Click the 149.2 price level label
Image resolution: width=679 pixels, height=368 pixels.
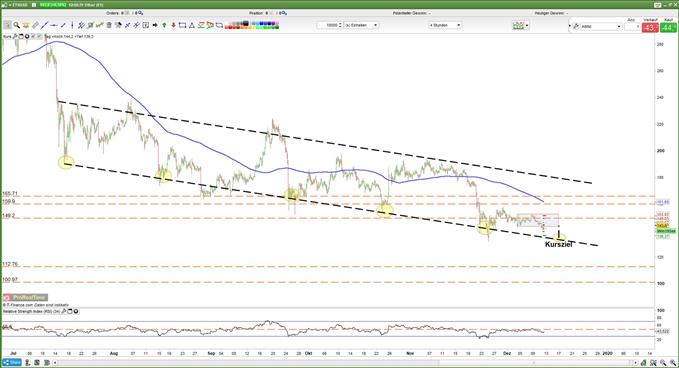tap(8, 215)
